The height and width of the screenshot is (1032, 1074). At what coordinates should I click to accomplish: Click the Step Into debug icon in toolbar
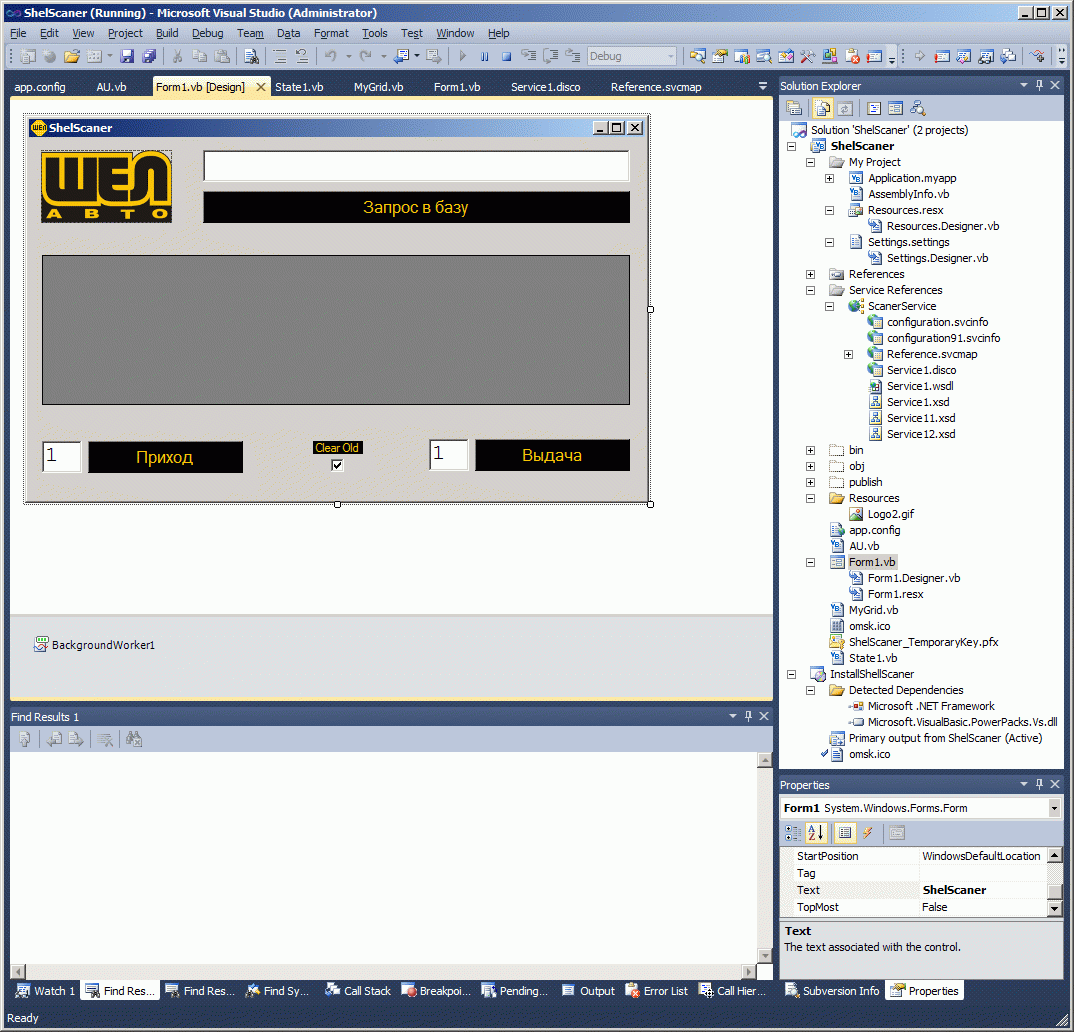click(529, 56)
